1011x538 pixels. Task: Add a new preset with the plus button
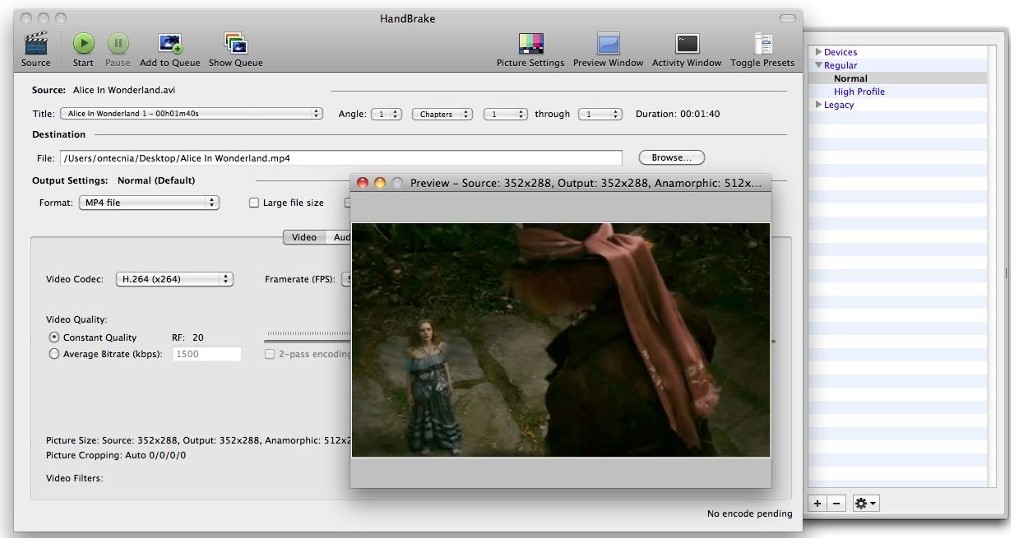pos(817,503)
